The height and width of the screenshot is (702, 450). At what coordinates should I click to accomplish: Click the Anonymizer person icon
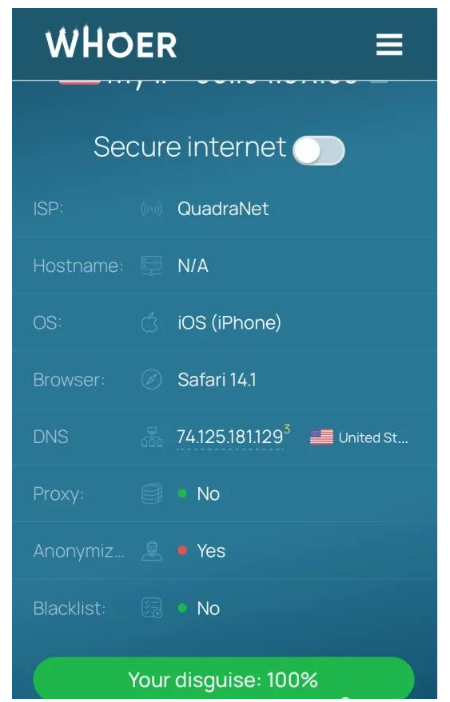pos(151,551)
